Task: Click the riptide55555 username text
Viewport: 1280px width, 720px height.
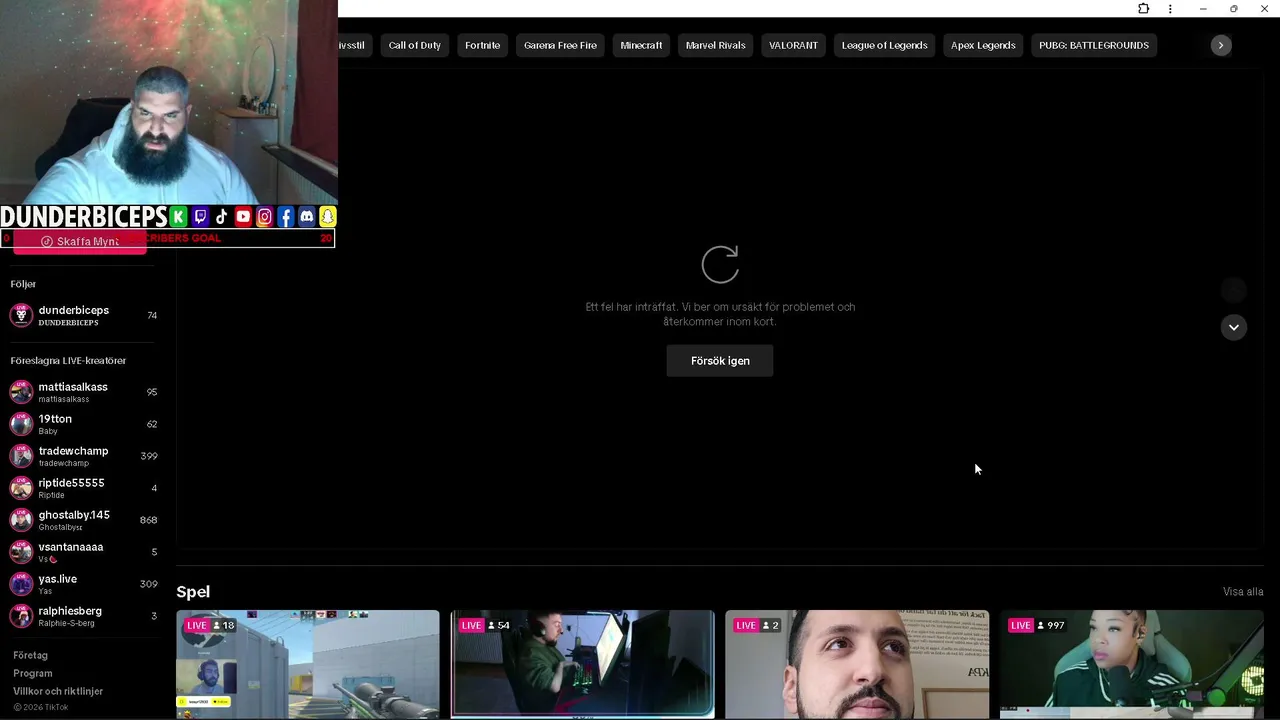Action: [71, 483]
